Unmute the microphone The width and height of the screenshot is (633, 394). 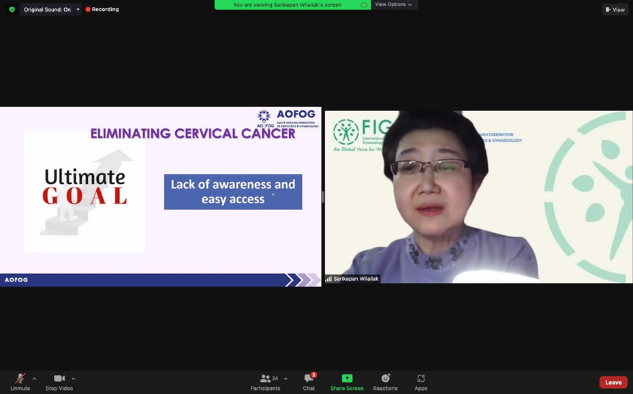20,382
